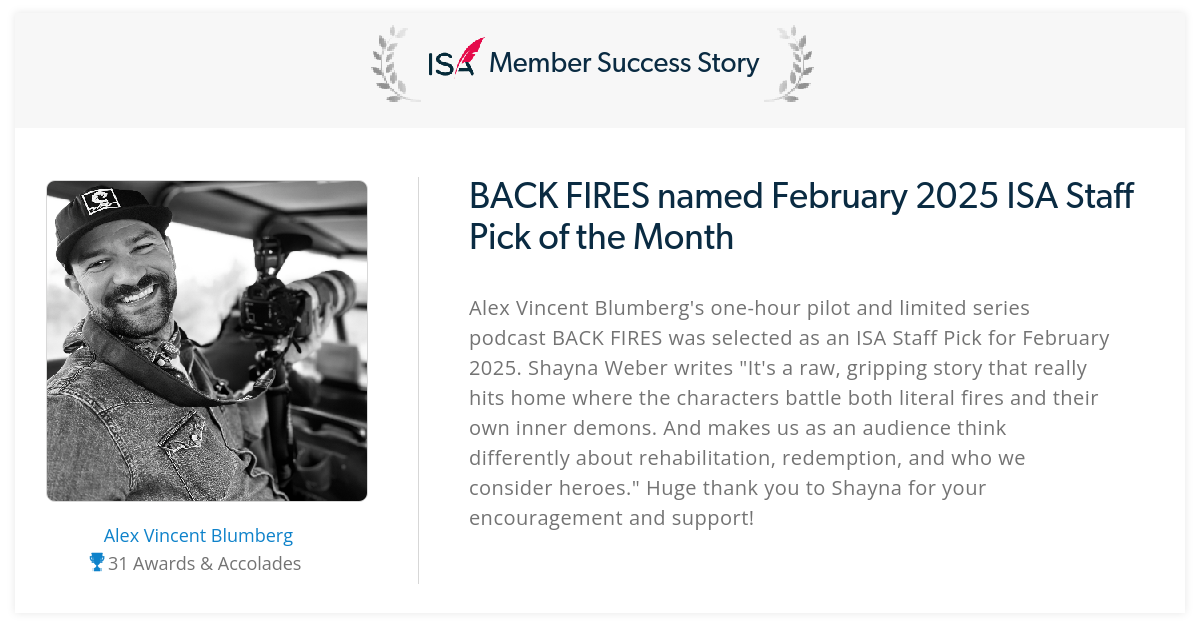Click the red feather quill in ISA logo
The width and height of the screenshot is (1200, 630).
click(469, 55)
